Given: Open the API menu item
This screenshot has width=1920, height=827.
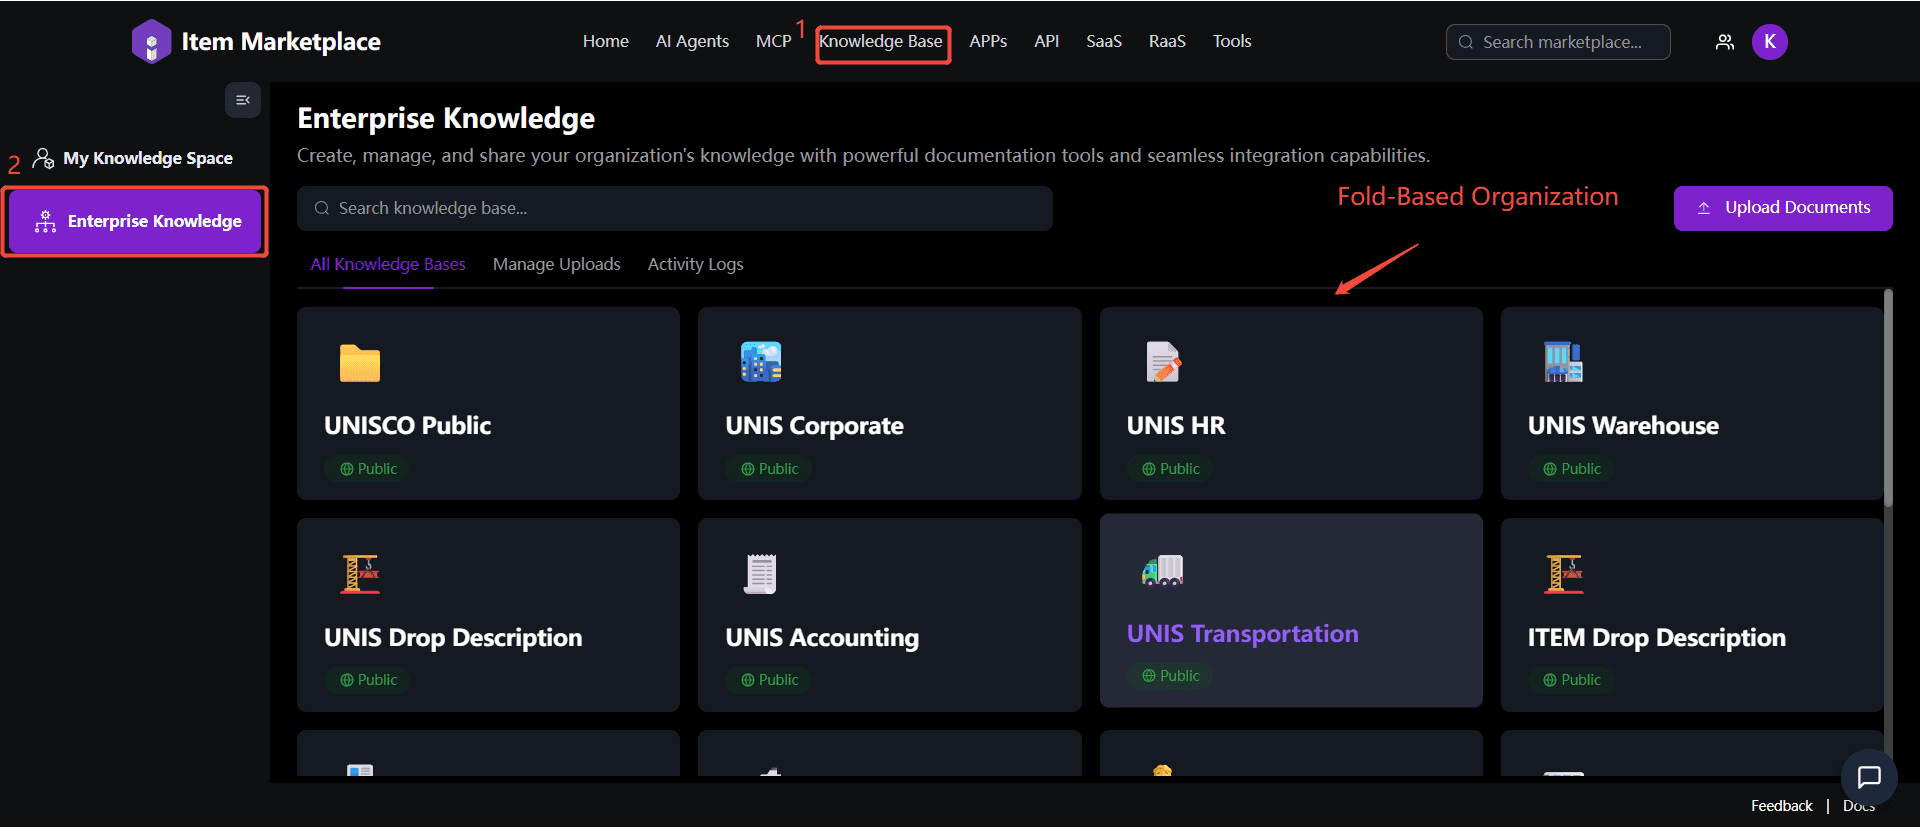Looking at the screenshot, I should point(1046,41).
